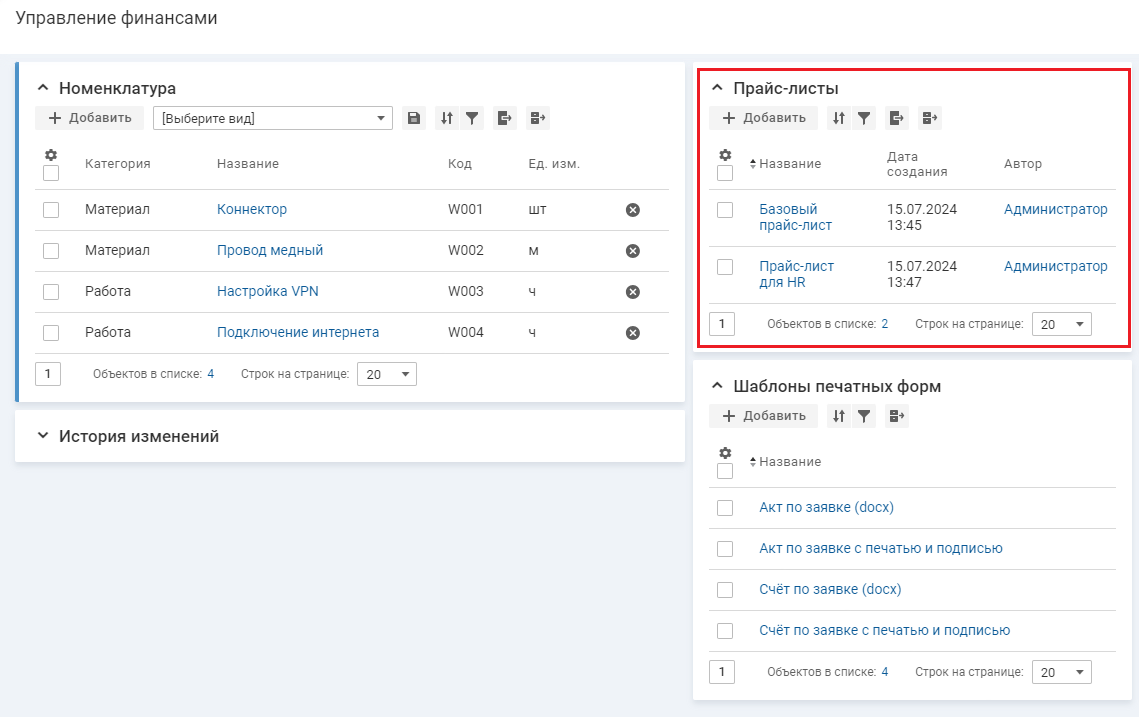Viewport: 1139px width, 717px height.
Task: Open rows per page dropdown in Прайс-листы
Action: 1061,324
